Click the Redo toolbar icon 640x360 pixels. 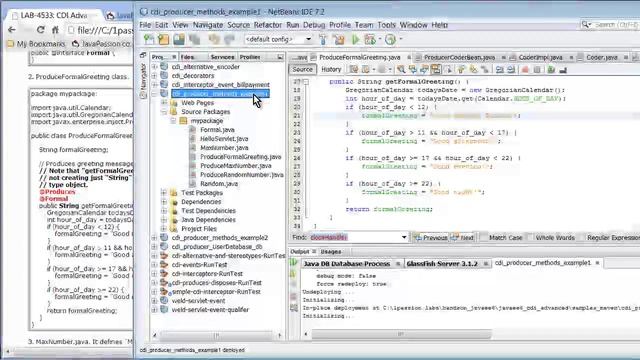(x=229, y=40)
